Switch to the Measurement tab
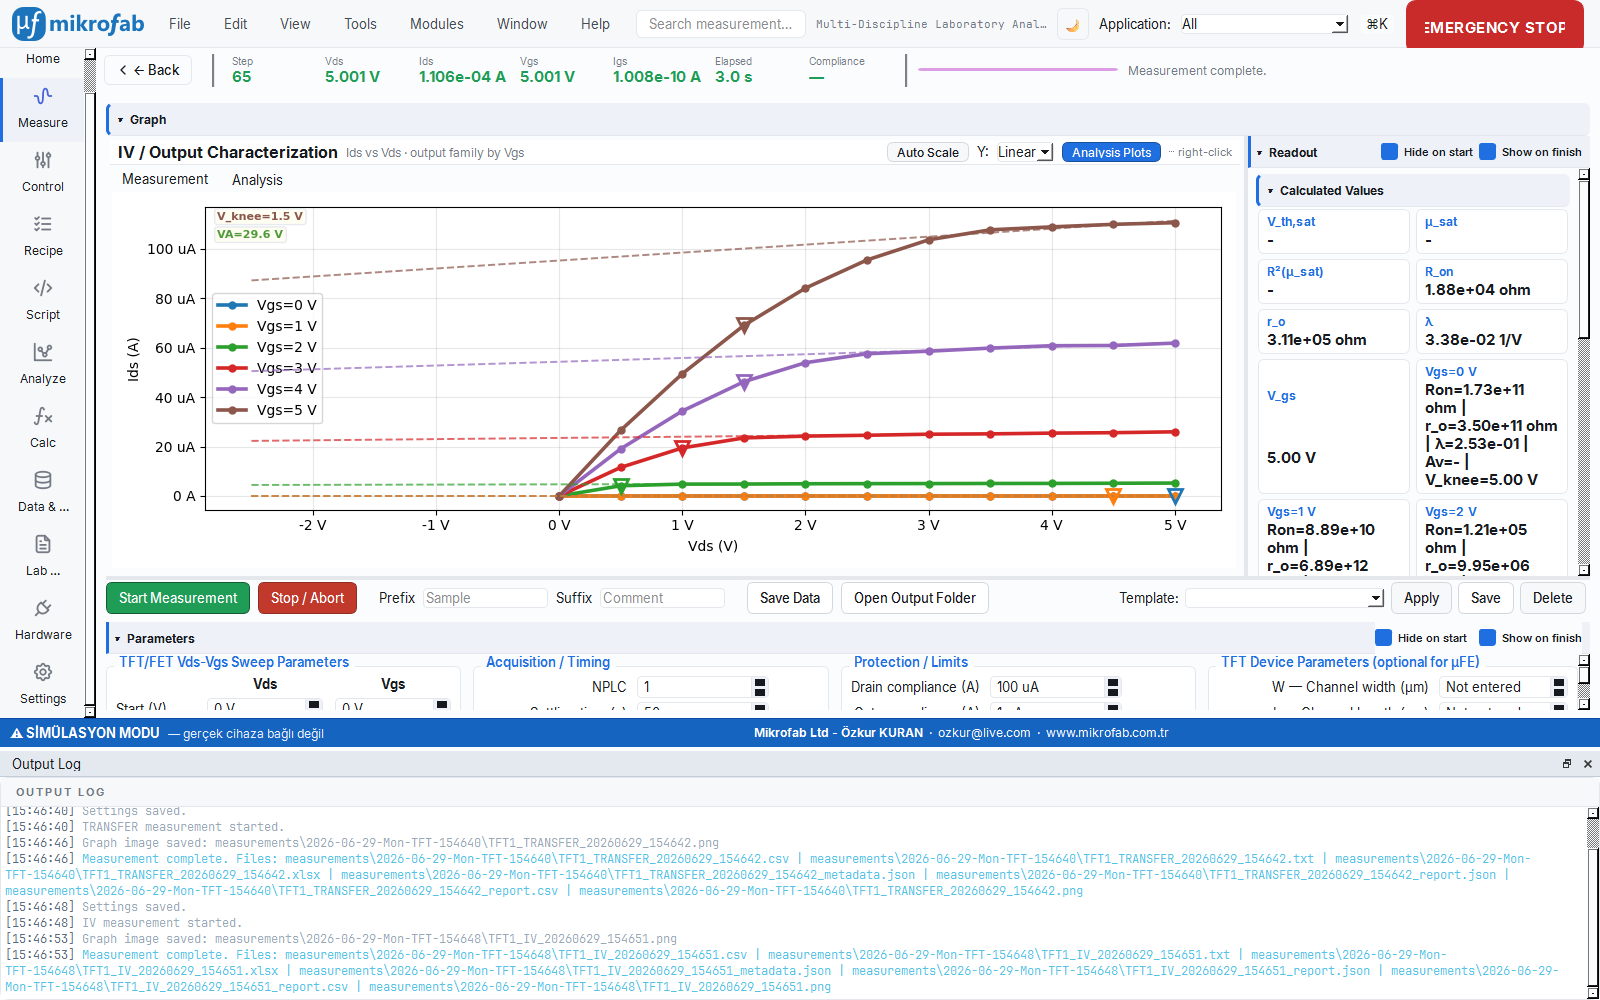1600x1000 pixels. tap(165, 179)
